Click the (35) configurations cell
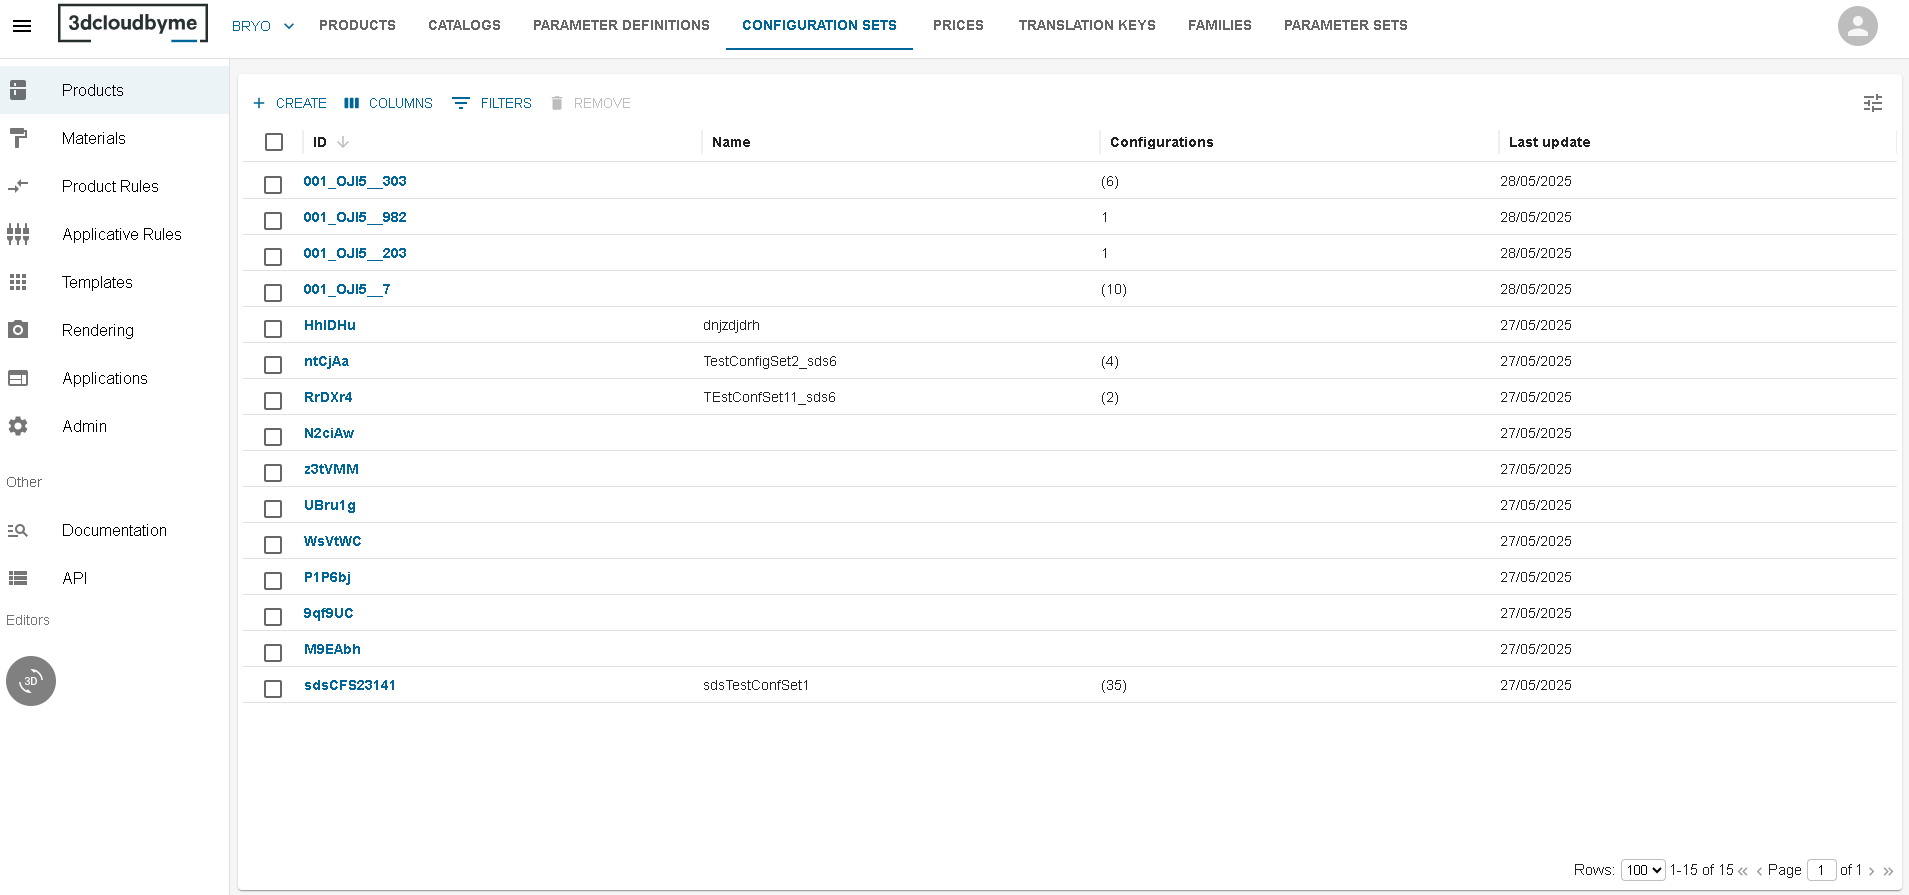 point(1114,685)
